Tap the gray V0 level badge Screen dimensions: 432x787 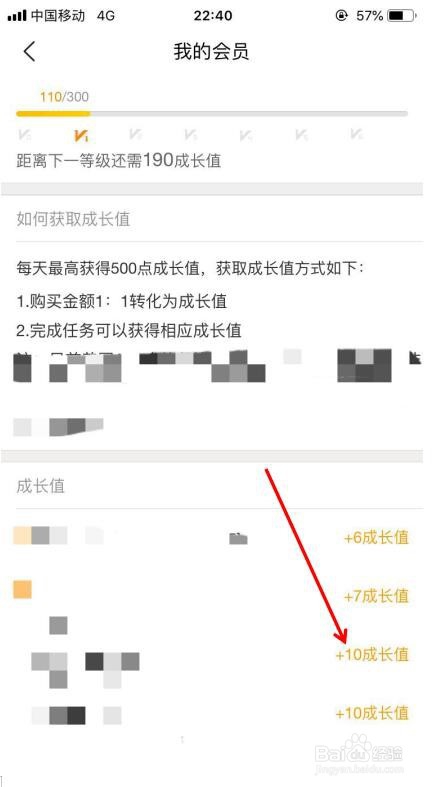(x=25, y=135)
